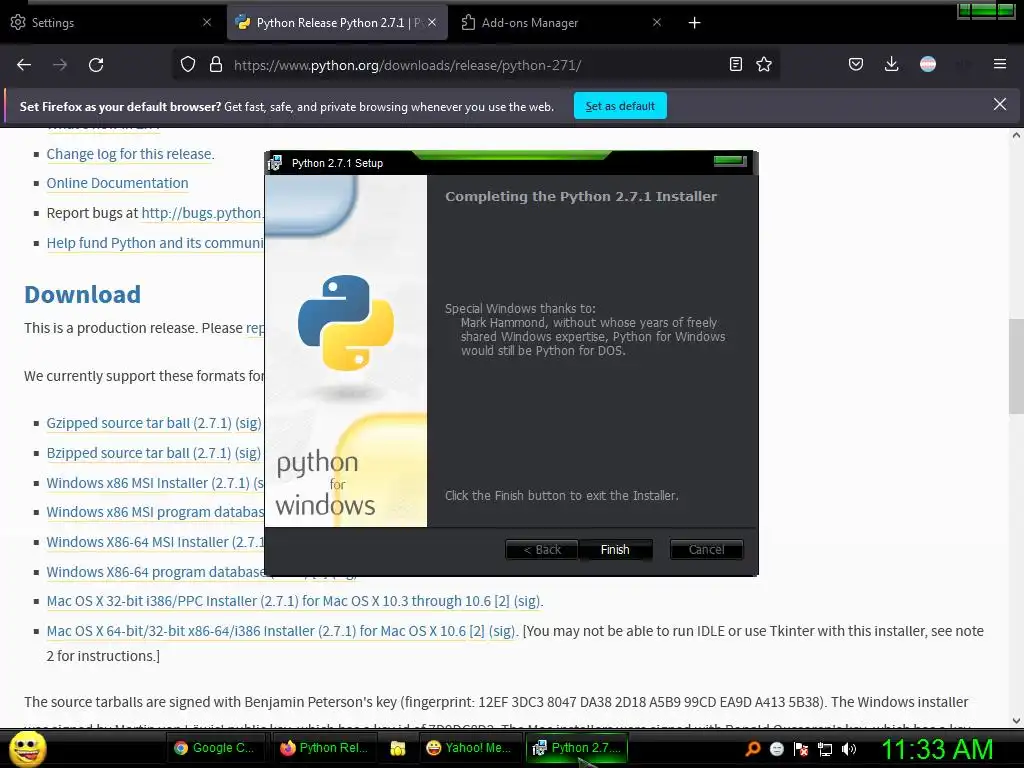Select the Python Release Python 2.7.1 tab
This screenshot has height=768, width=1024.
tap(337, 22)
